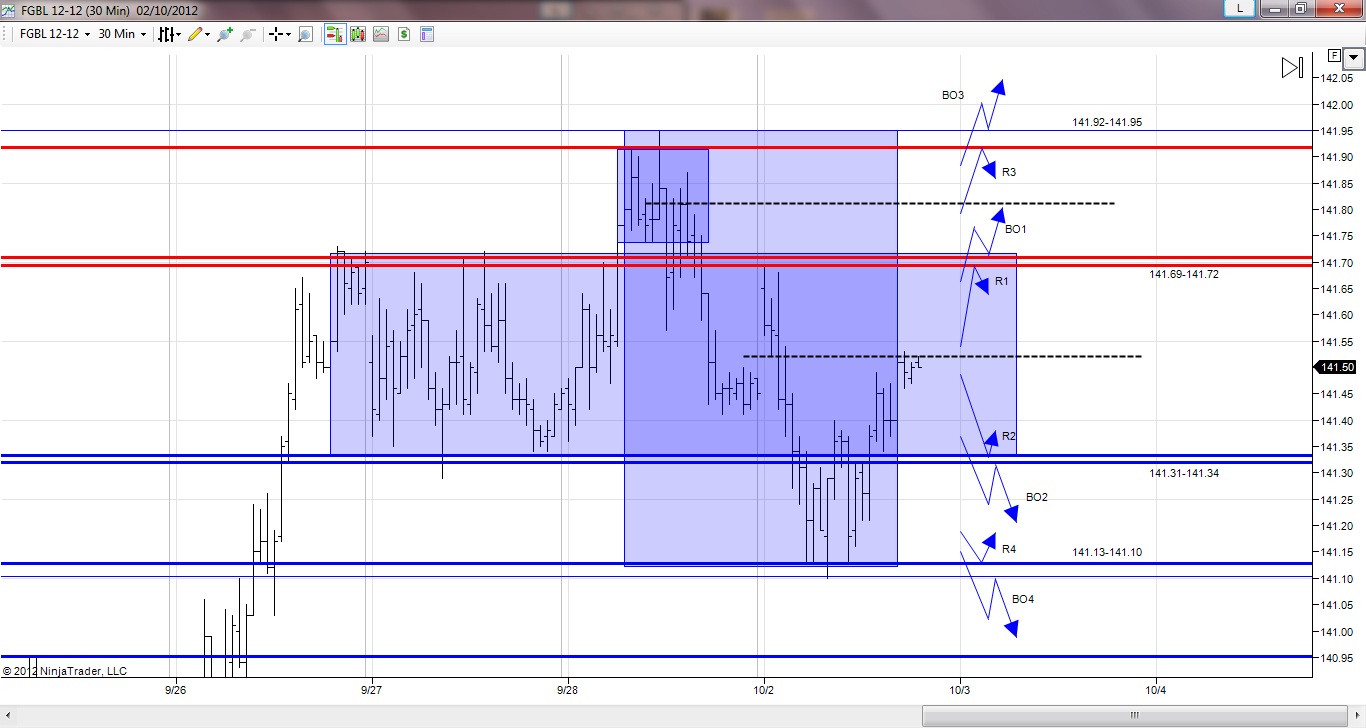1366x728 pixels.
Task: Click the horizontal scrollbar thumb
Action: coord(1133,715)
